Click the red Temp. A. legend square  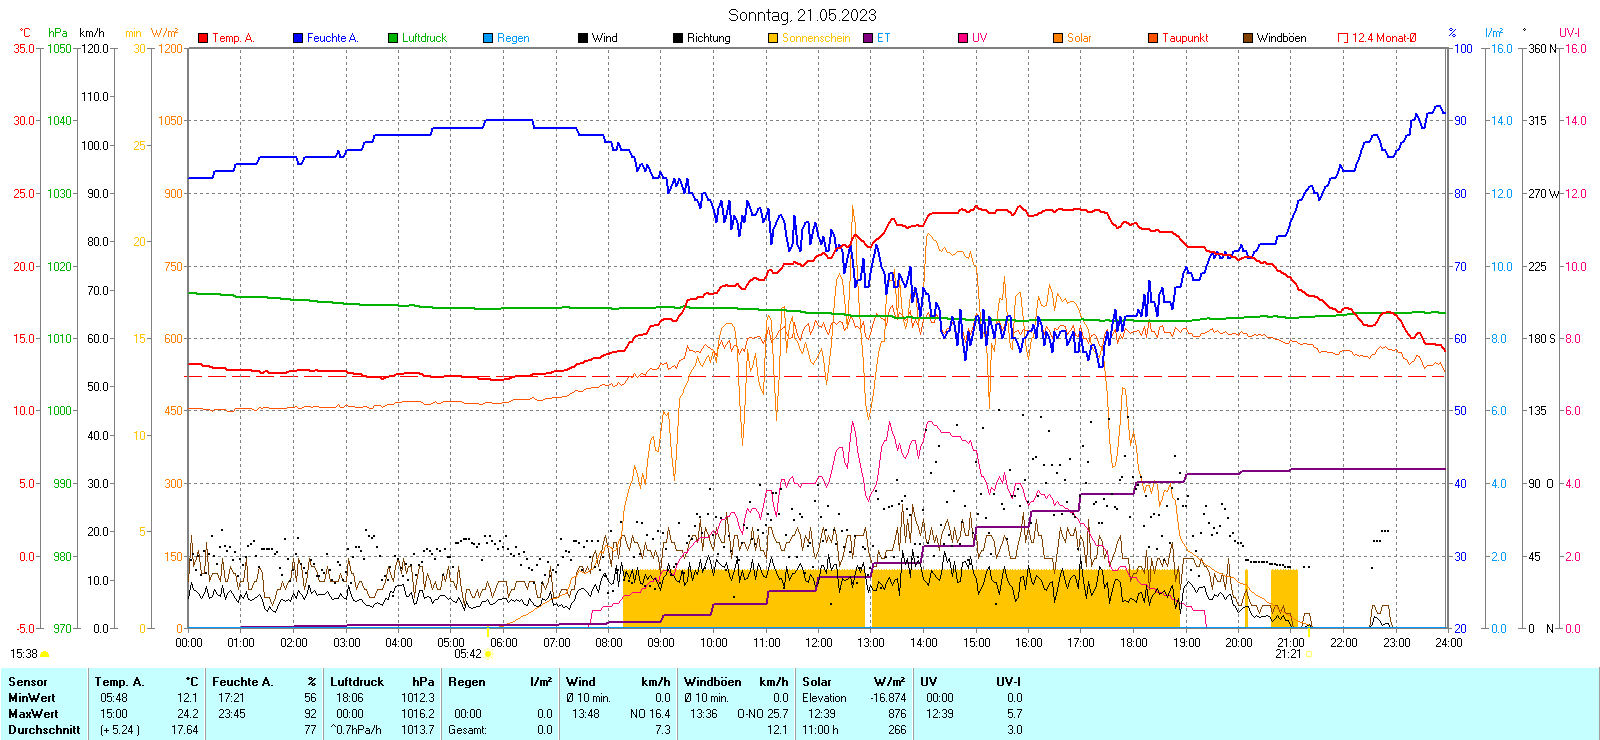(x=203, y=38)
